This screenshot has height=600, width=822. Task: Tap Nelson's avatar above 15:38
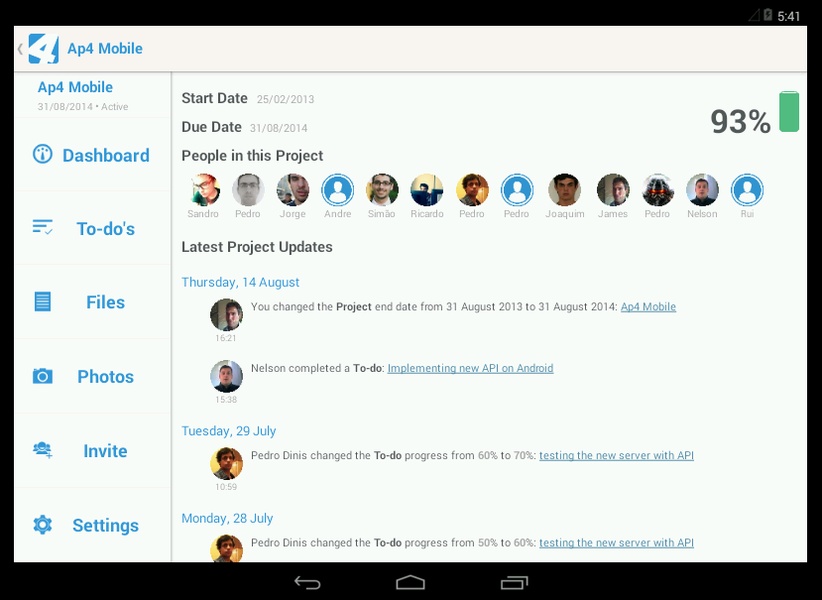tap(226, 376)
